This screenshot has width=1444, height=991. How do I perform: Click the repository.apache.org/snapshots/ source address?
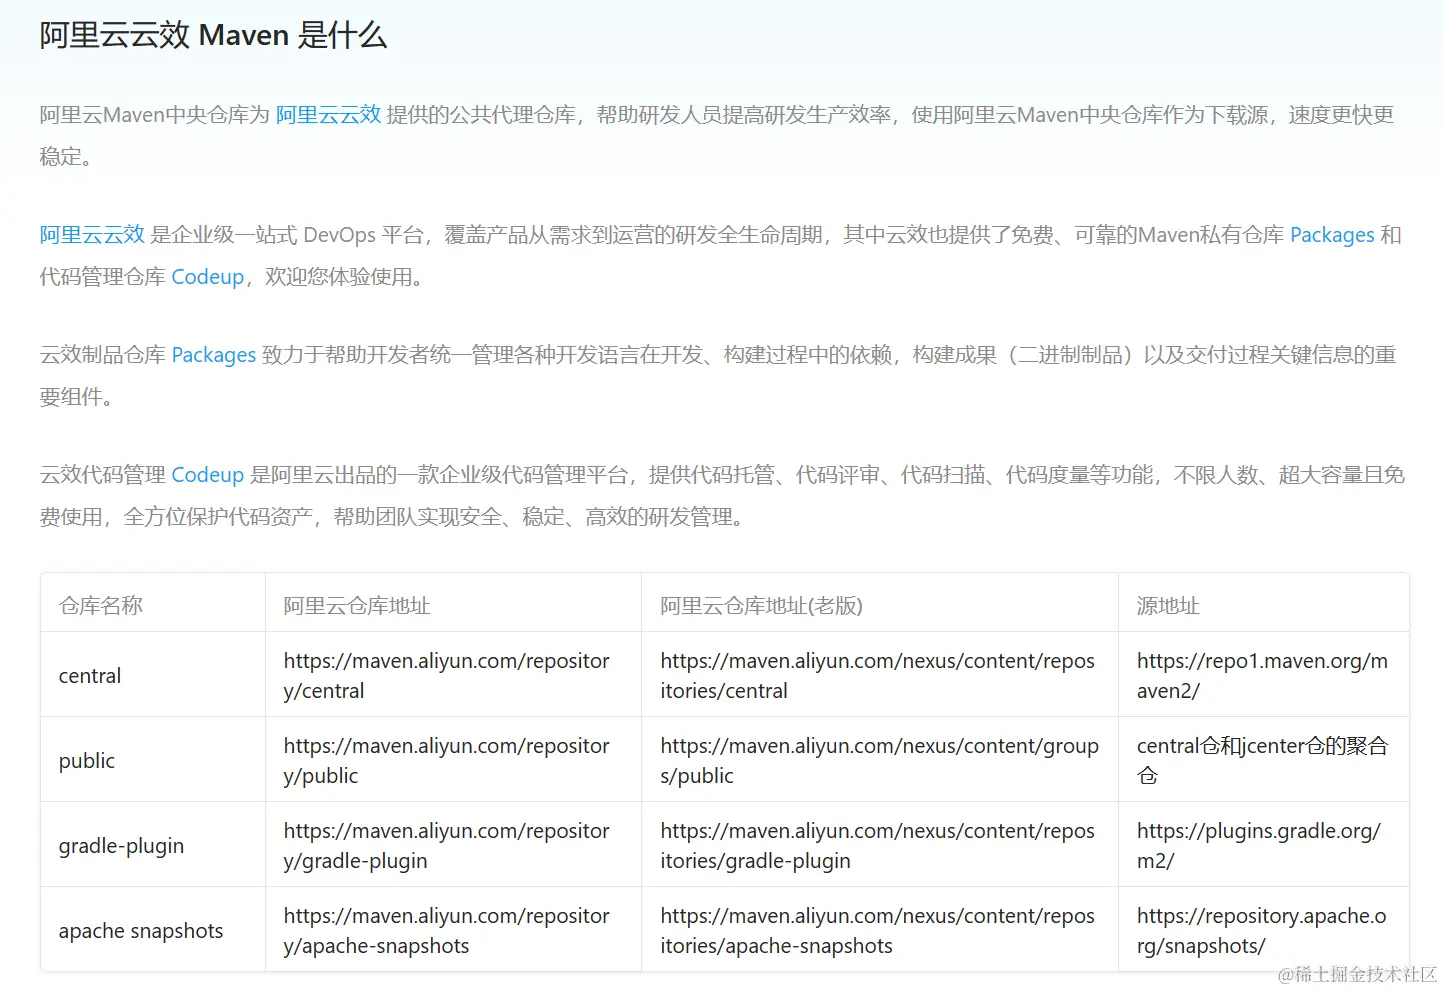(1262, 931)
